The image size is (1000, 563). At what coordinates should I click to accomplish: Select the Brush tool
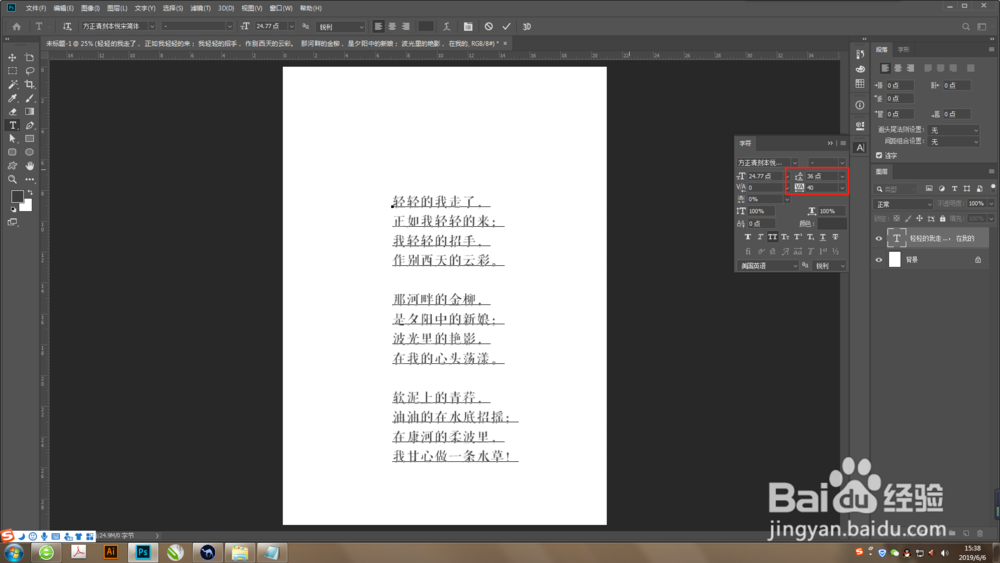tap(29, 98)
